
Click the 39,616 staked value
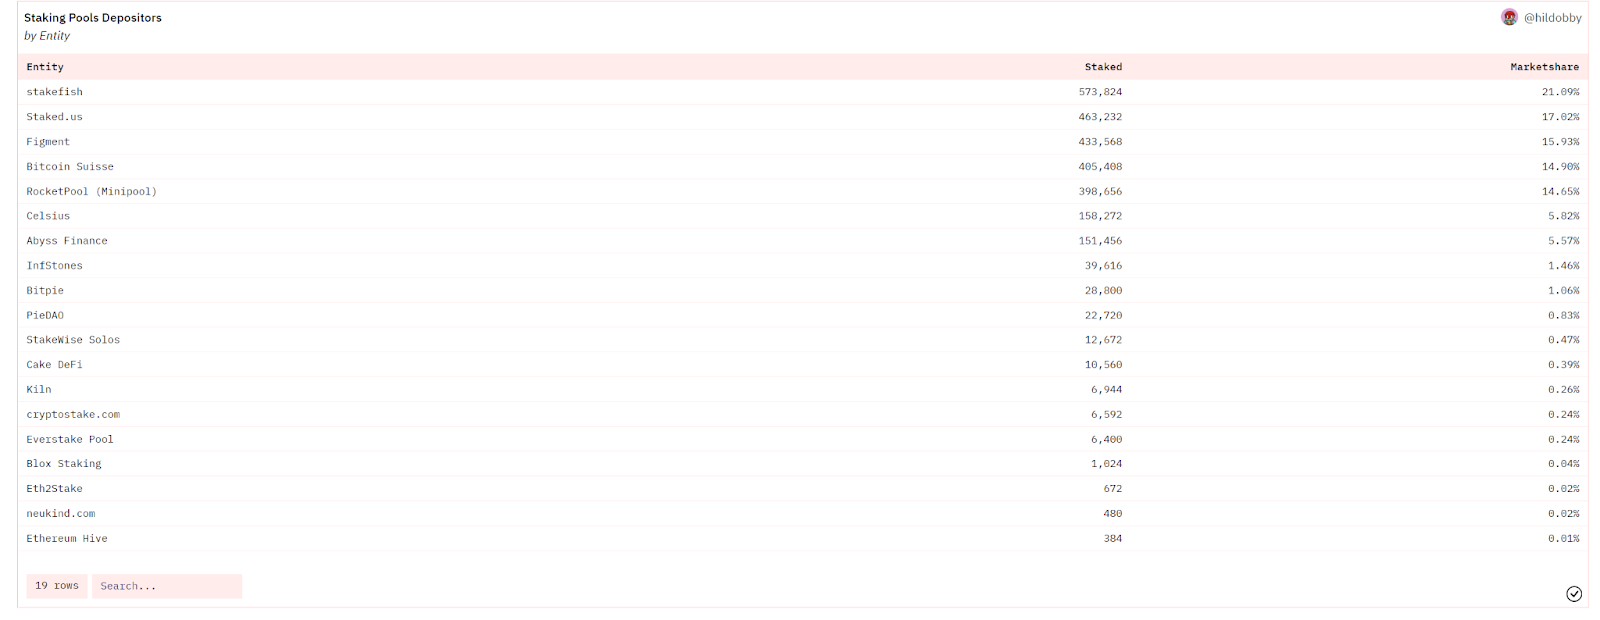(x=1103, y=266)
